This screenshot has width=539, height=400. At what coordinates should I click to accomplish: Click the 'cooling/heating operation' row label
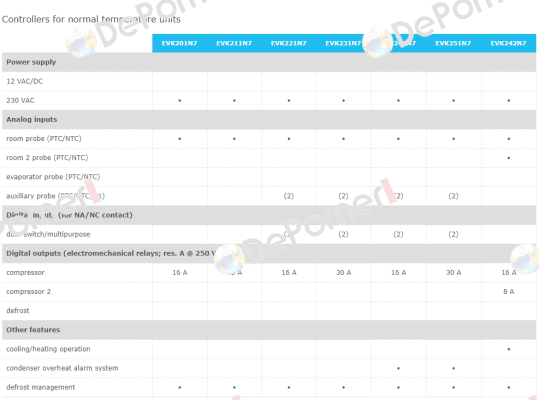tap(48, 349)
